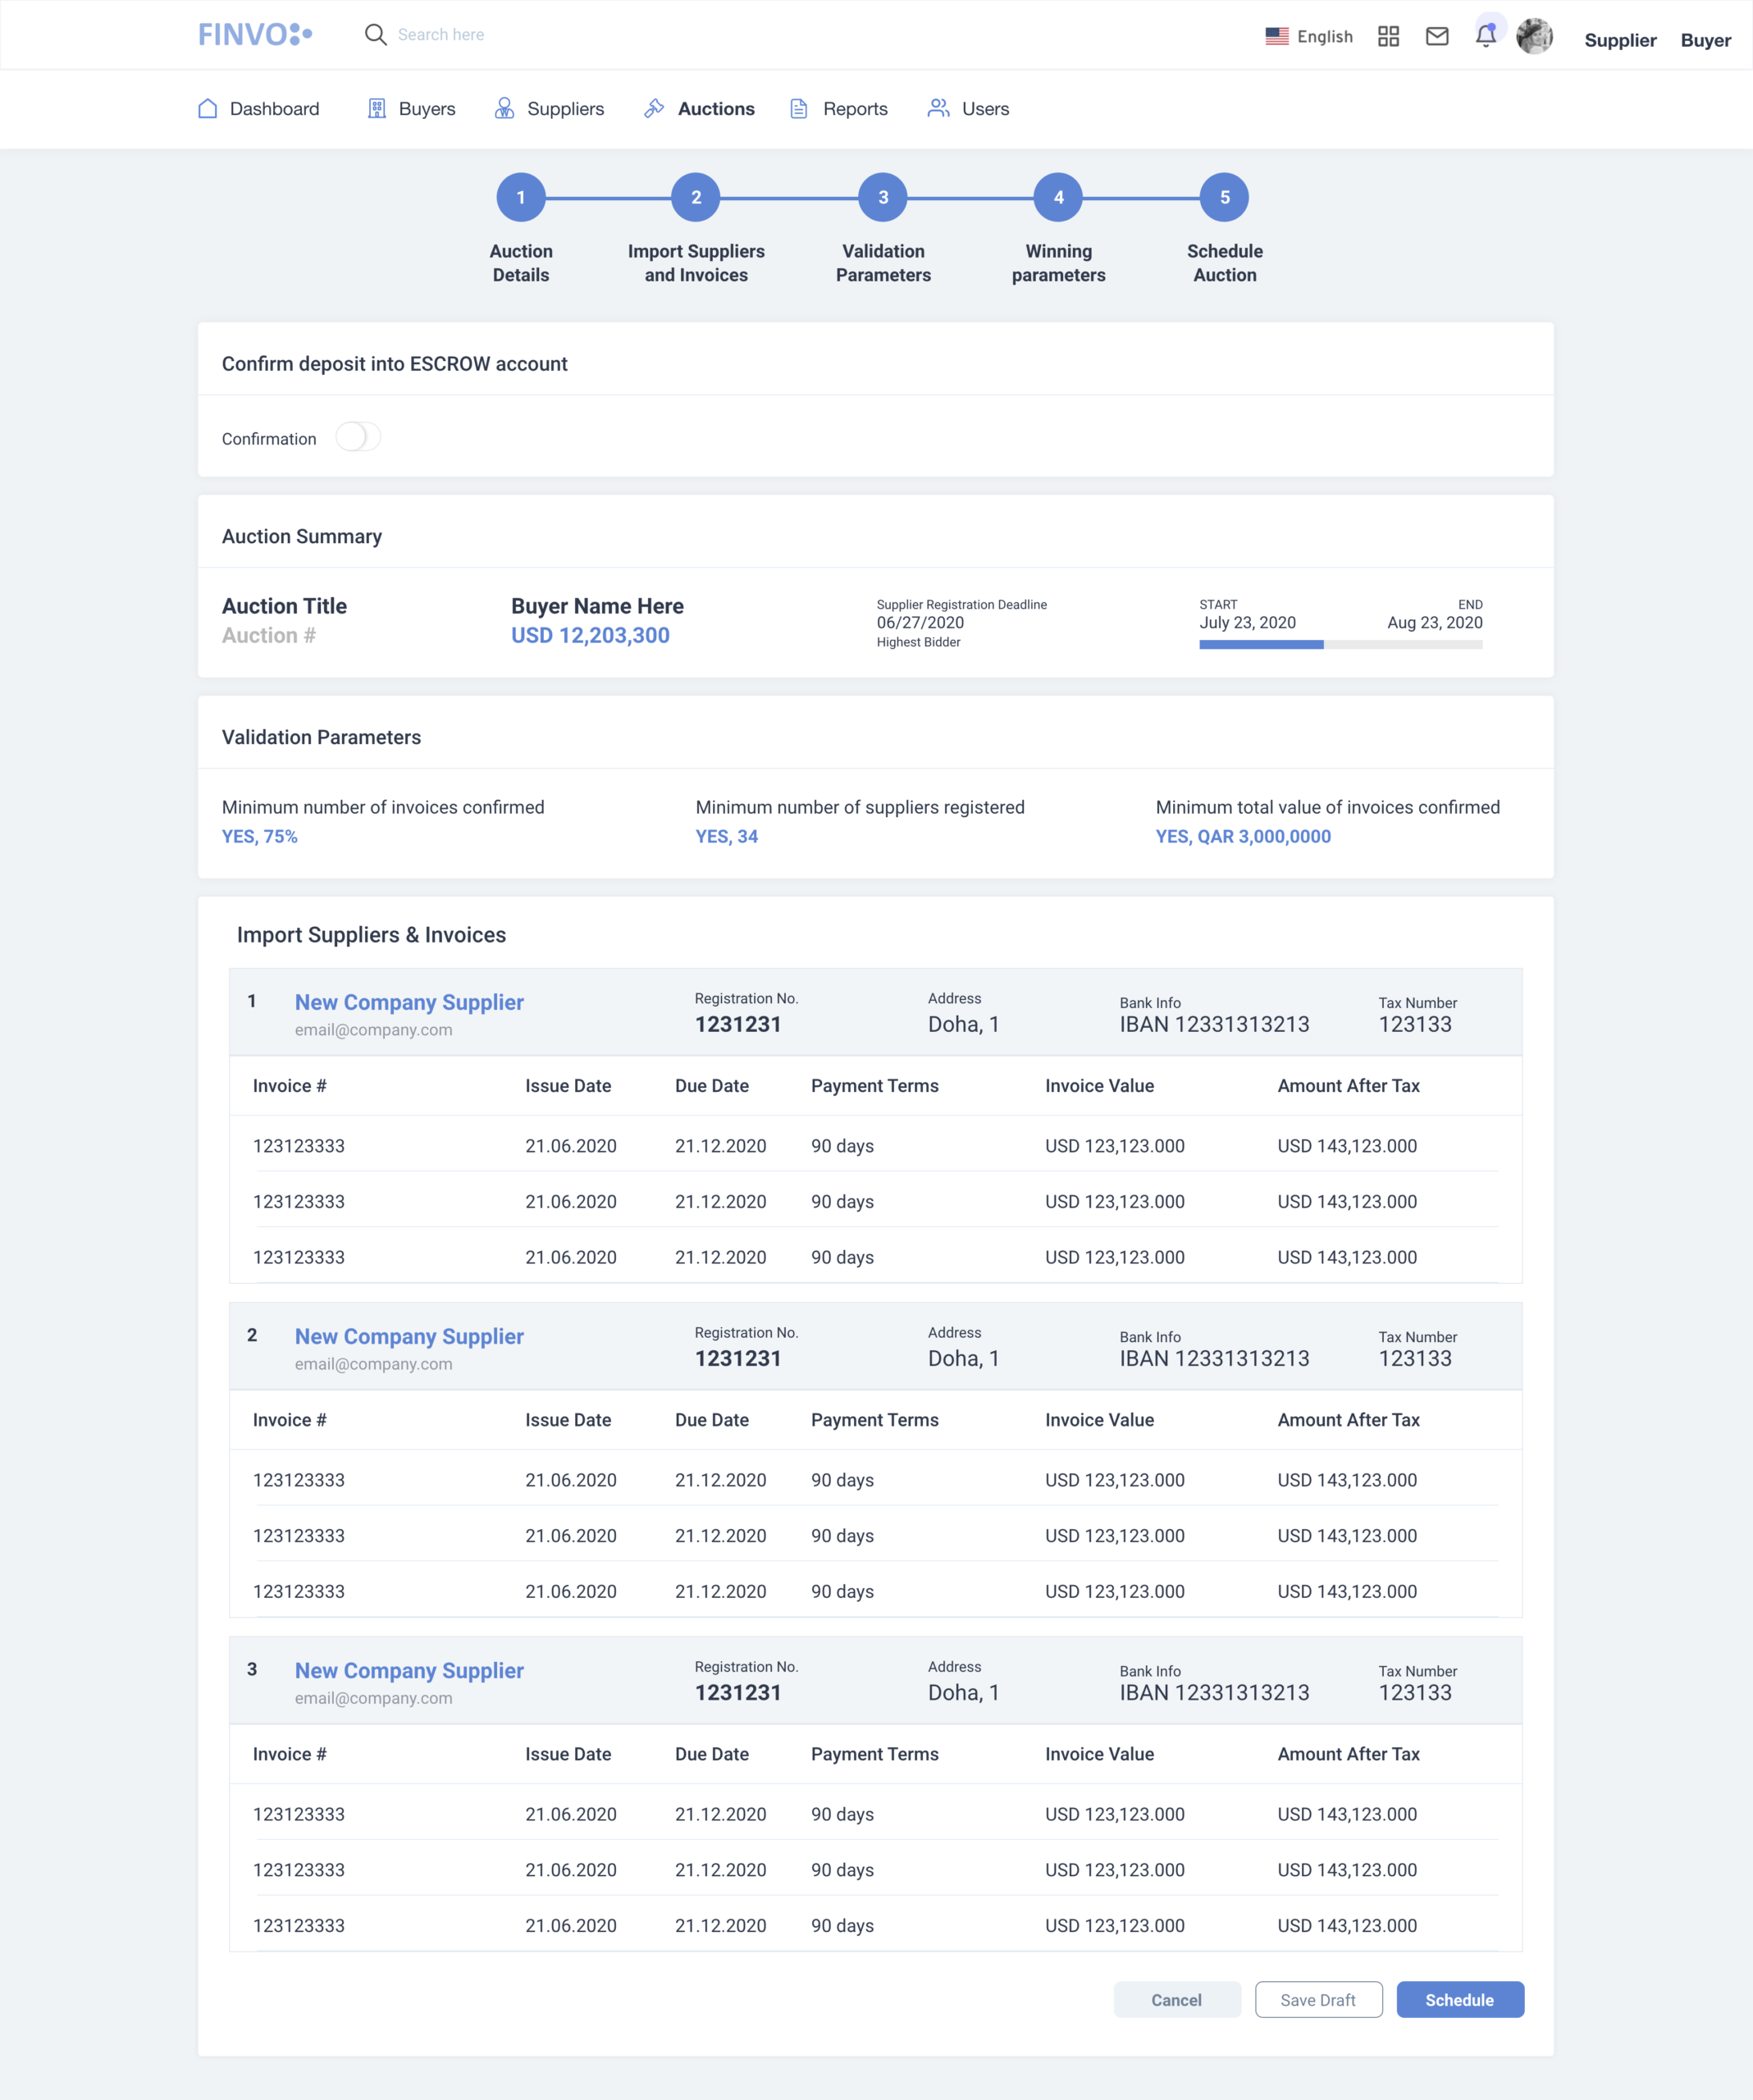Click the search magnifier icon
Image resolution: width=1753 pixels, height=2100 pixels.
(375, 35)
